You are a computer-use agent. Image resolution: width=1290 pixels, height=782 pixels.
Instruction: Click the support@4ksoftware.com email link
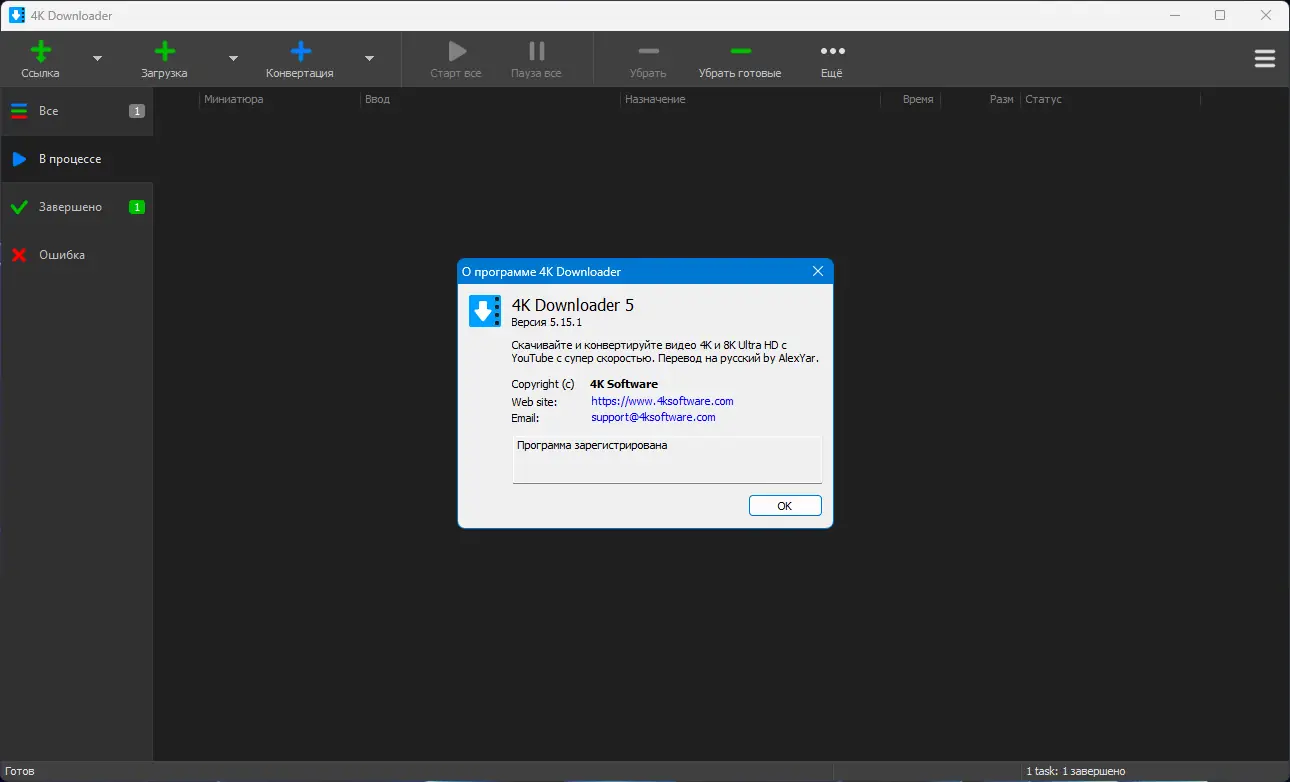[653, 417]
